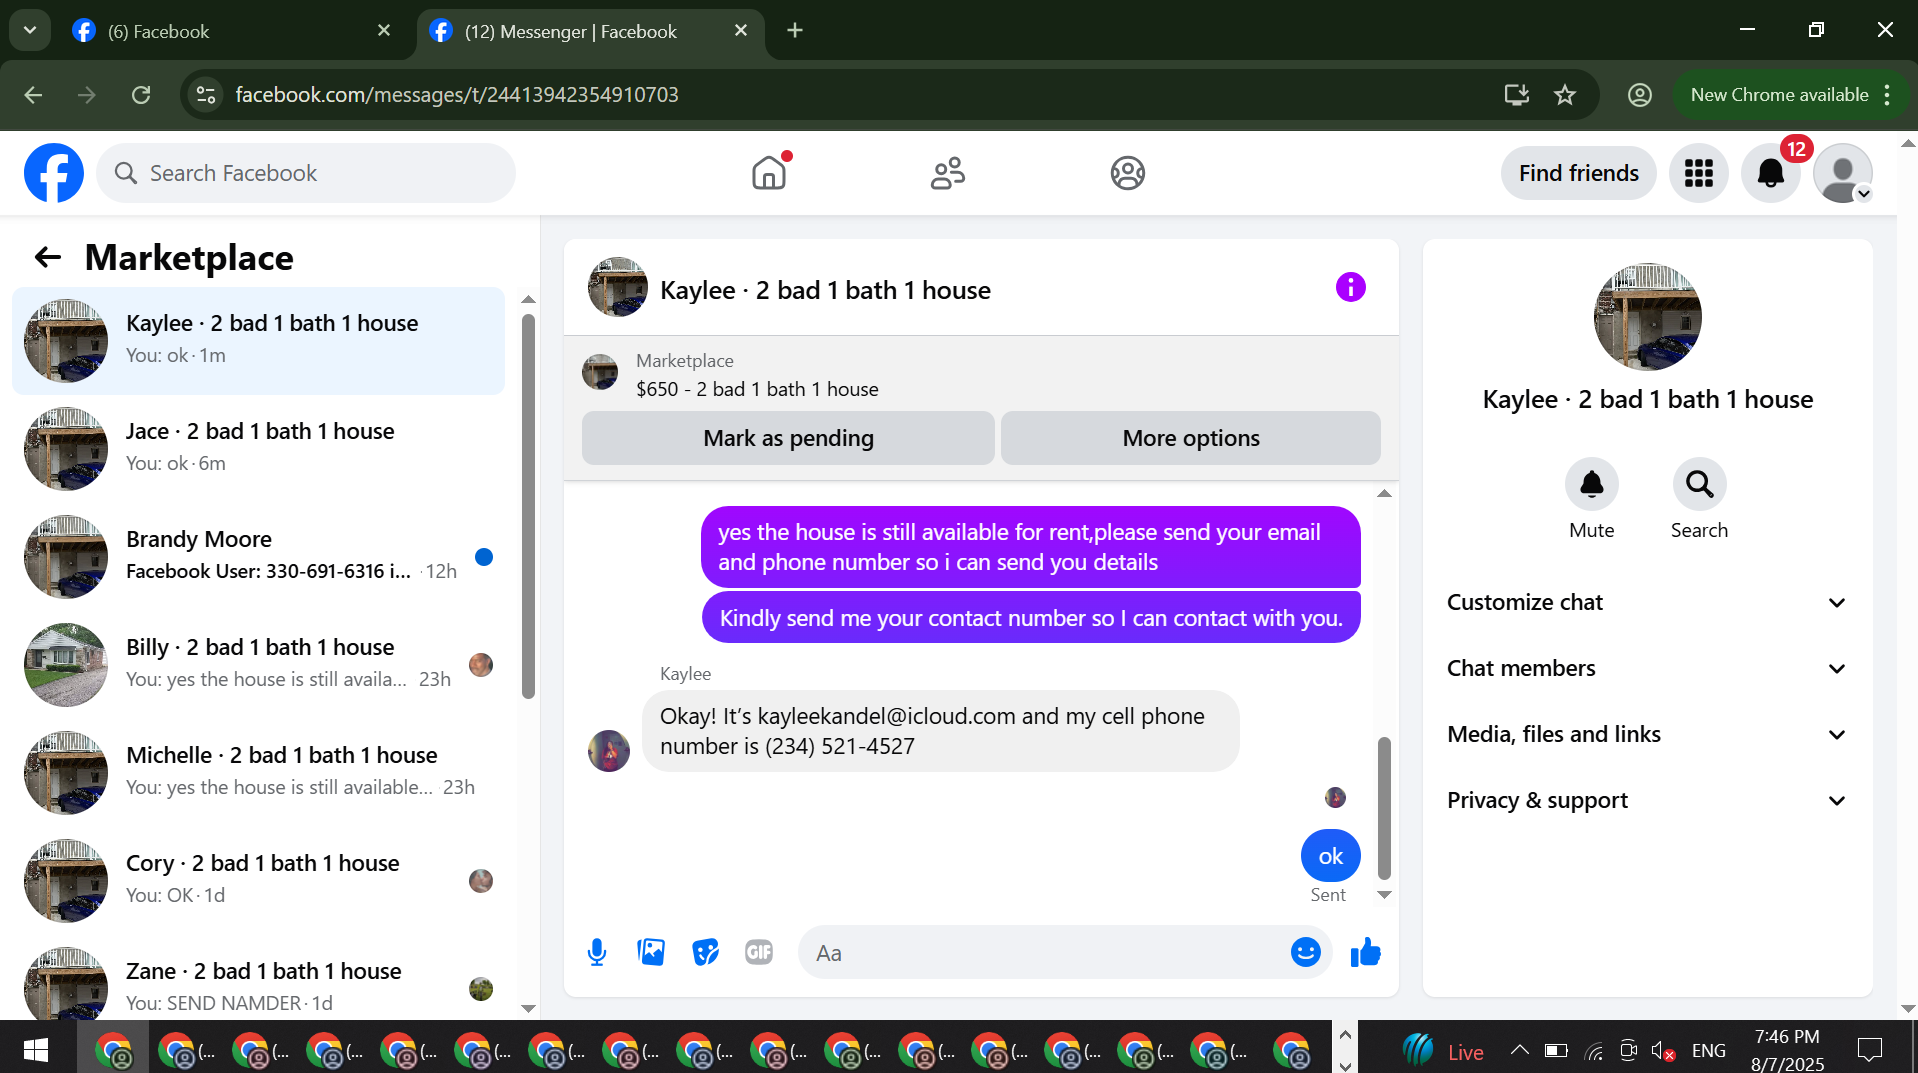Open Michelle conversation in list
1918x1073 pixels.
tap(258, 772)
